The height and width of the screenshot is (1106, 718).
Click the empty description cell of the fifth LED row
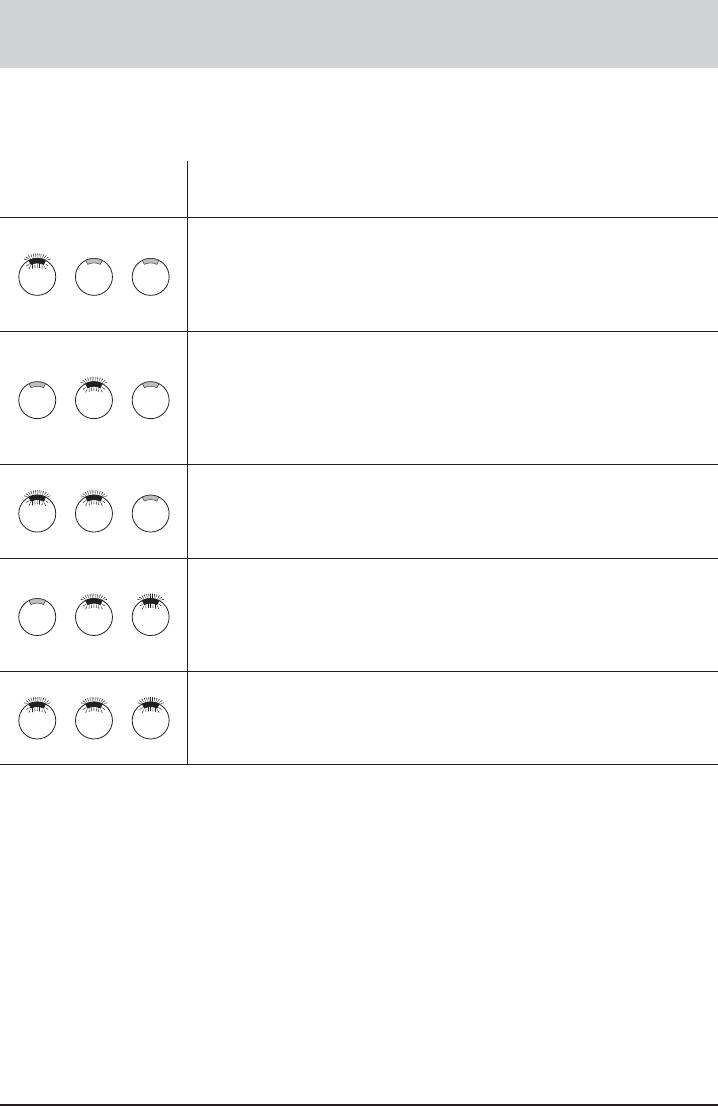point(452,717)
